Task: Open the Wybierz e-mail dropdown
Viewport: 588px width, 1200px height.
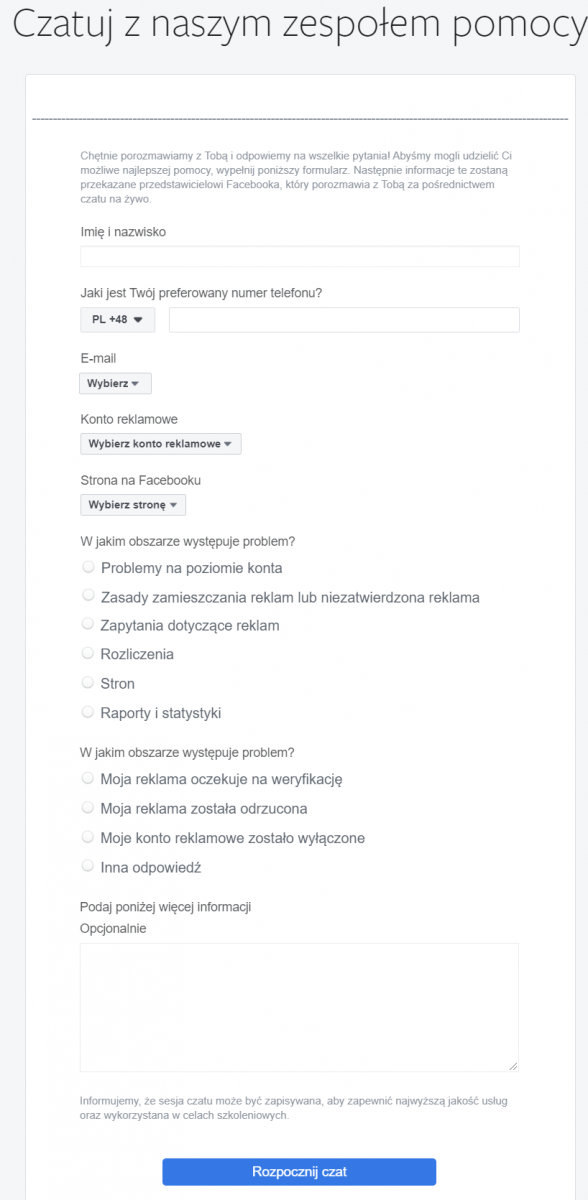Action: point(114,383)
